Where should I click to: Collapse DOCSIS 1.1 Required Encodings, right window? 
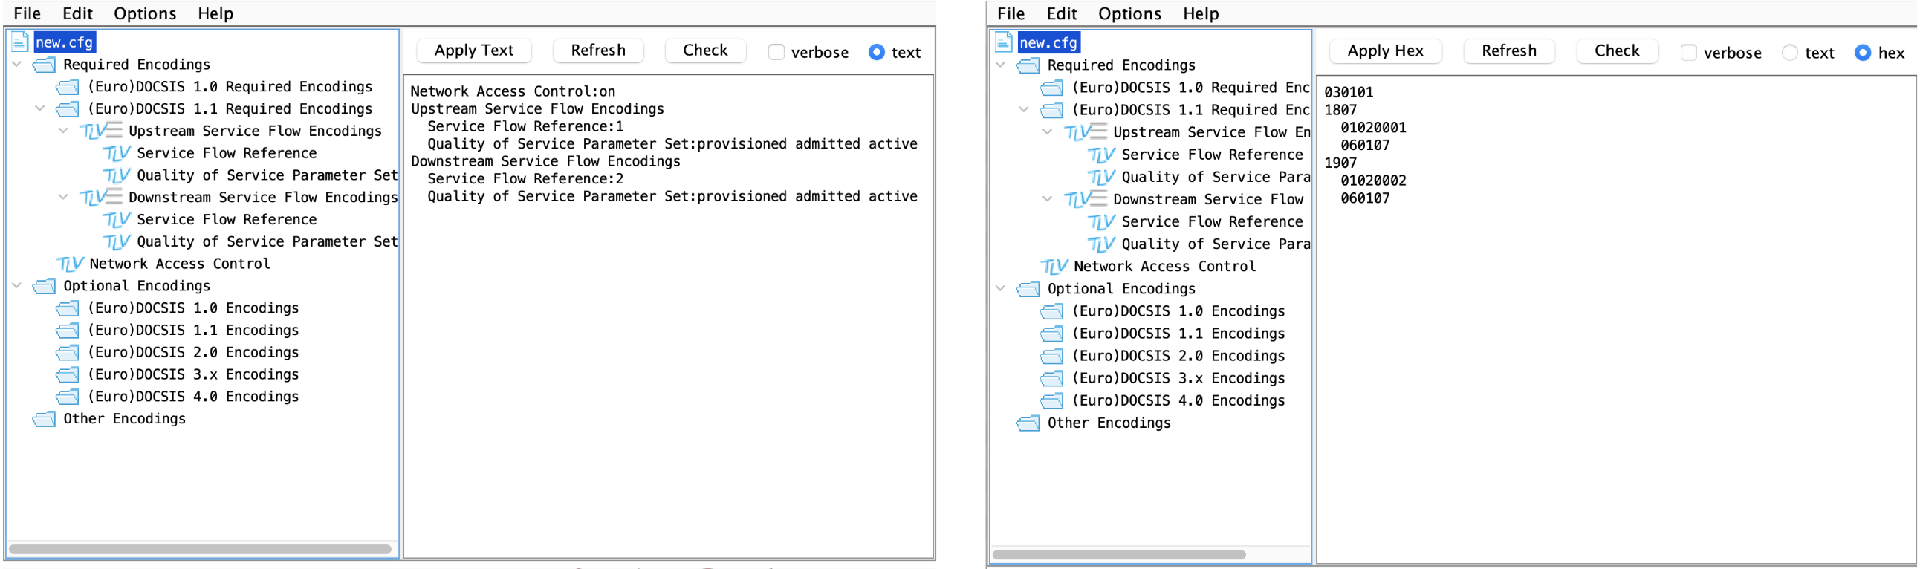[x=1024, y=109]
